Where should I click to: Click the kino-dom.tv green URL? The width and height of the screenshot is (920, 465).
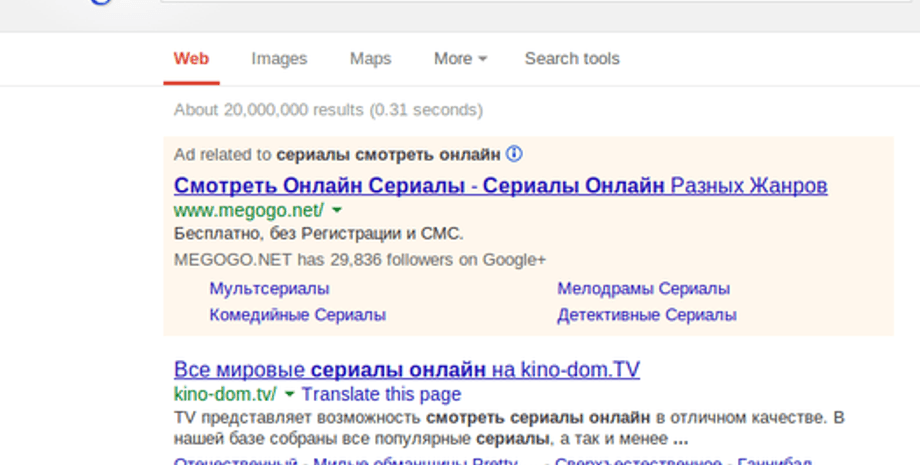pyautogui.click(x=224, y=394)
